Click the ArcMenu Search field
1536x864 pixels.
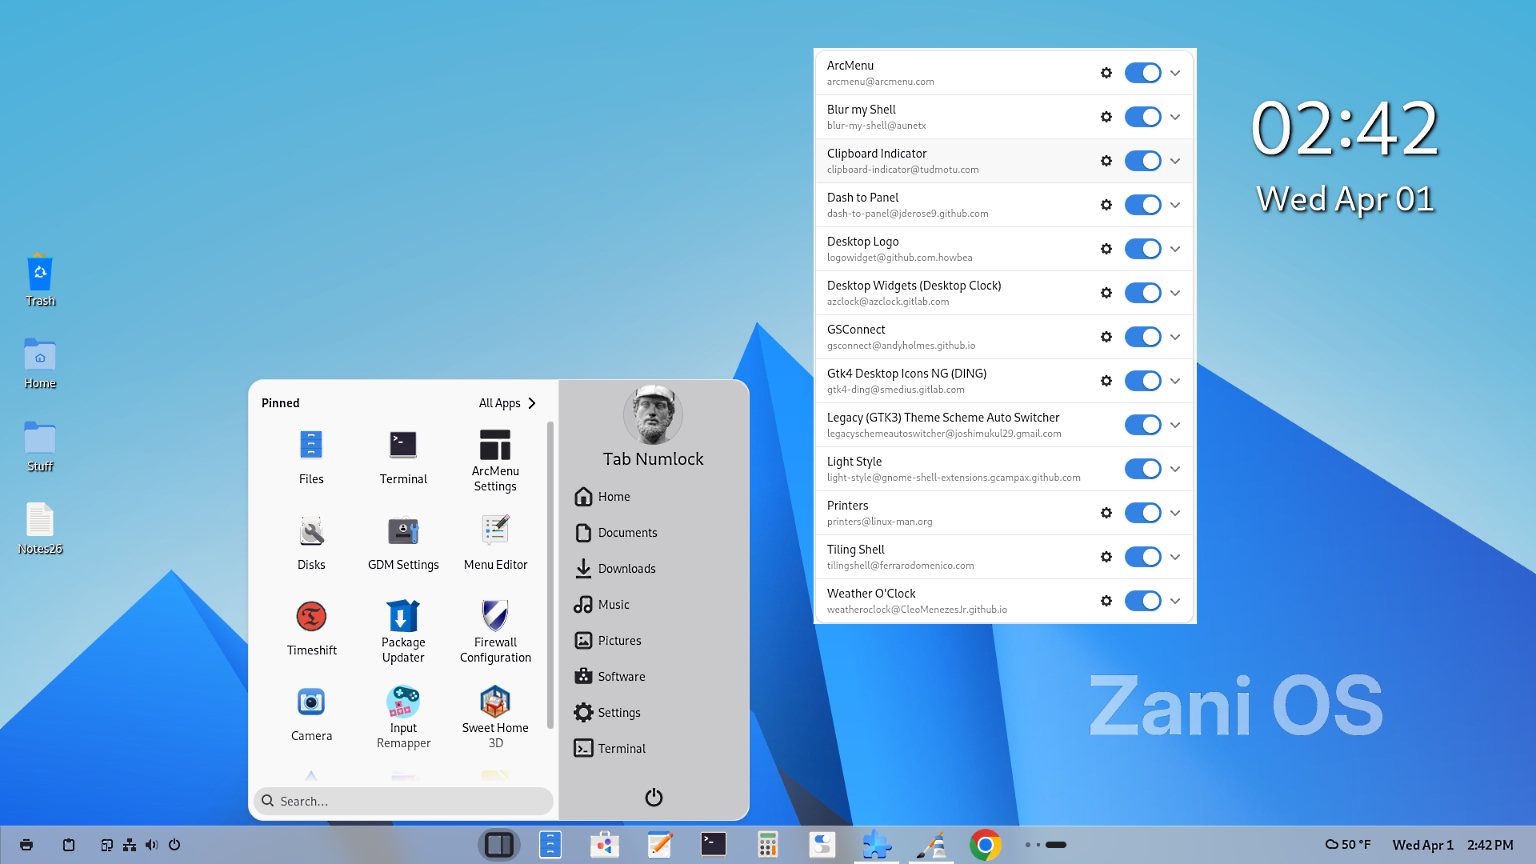tap(404, 801)
